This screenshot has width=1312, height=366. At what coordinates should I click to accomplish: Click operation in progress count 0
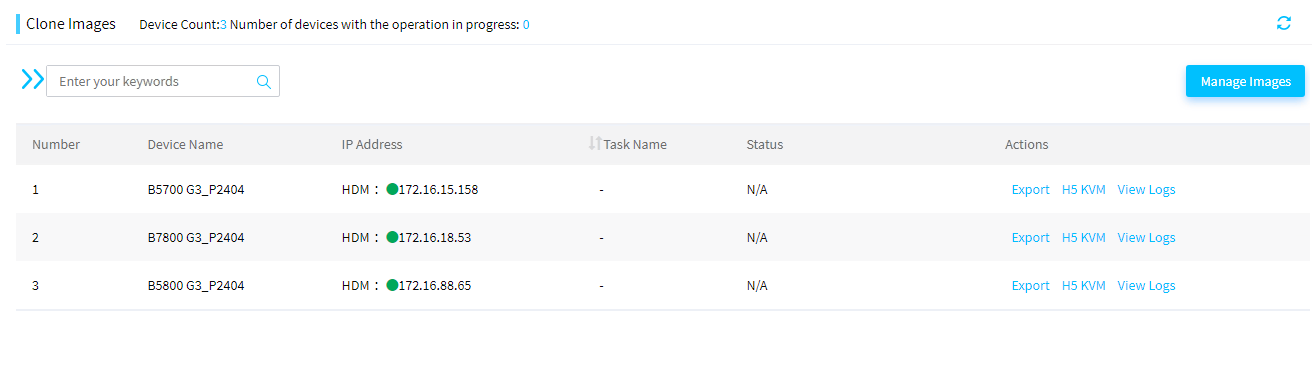[x=526, y=24]
